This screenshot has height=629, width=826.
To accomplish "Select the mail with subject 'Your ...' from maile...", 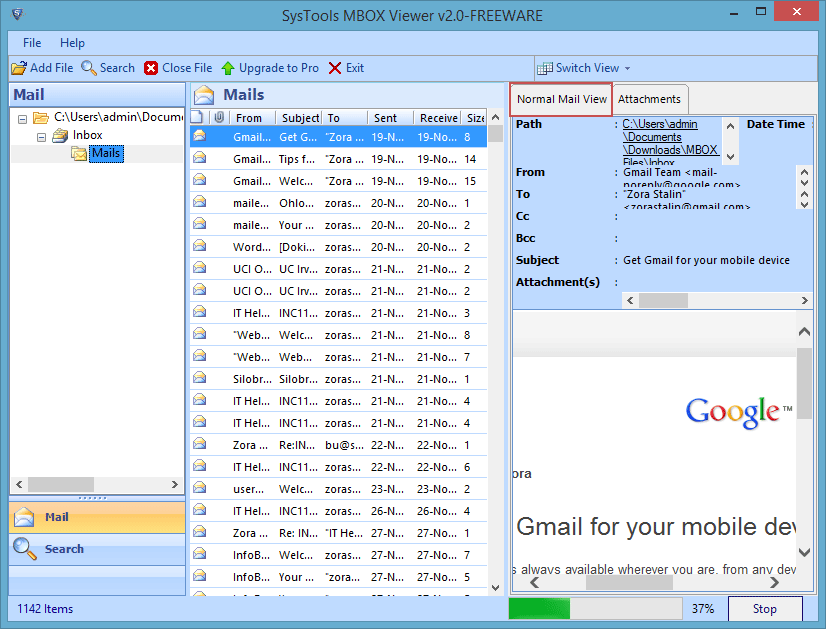I will tap(338, 225).
